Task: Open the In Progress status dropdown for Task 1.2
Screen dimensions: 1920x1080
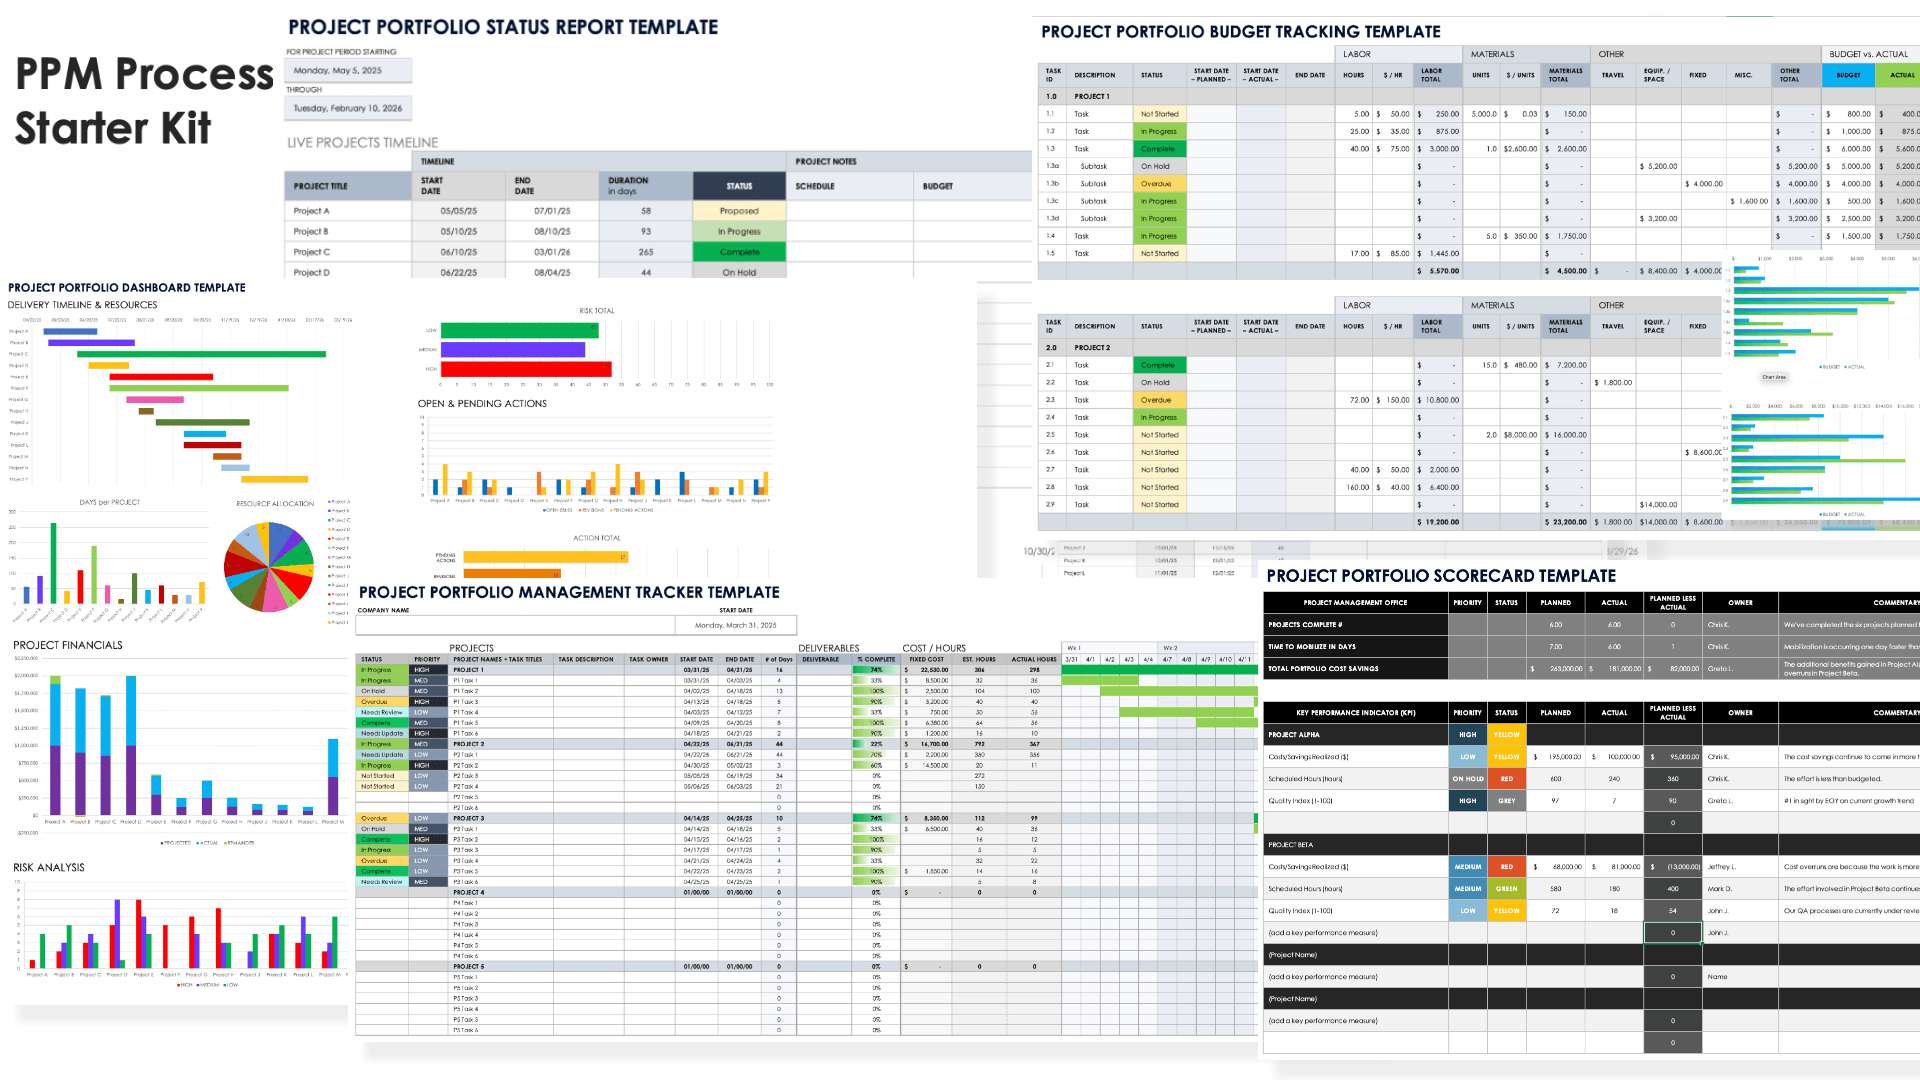Action: pyautogui.click(x=1159, y=131)
